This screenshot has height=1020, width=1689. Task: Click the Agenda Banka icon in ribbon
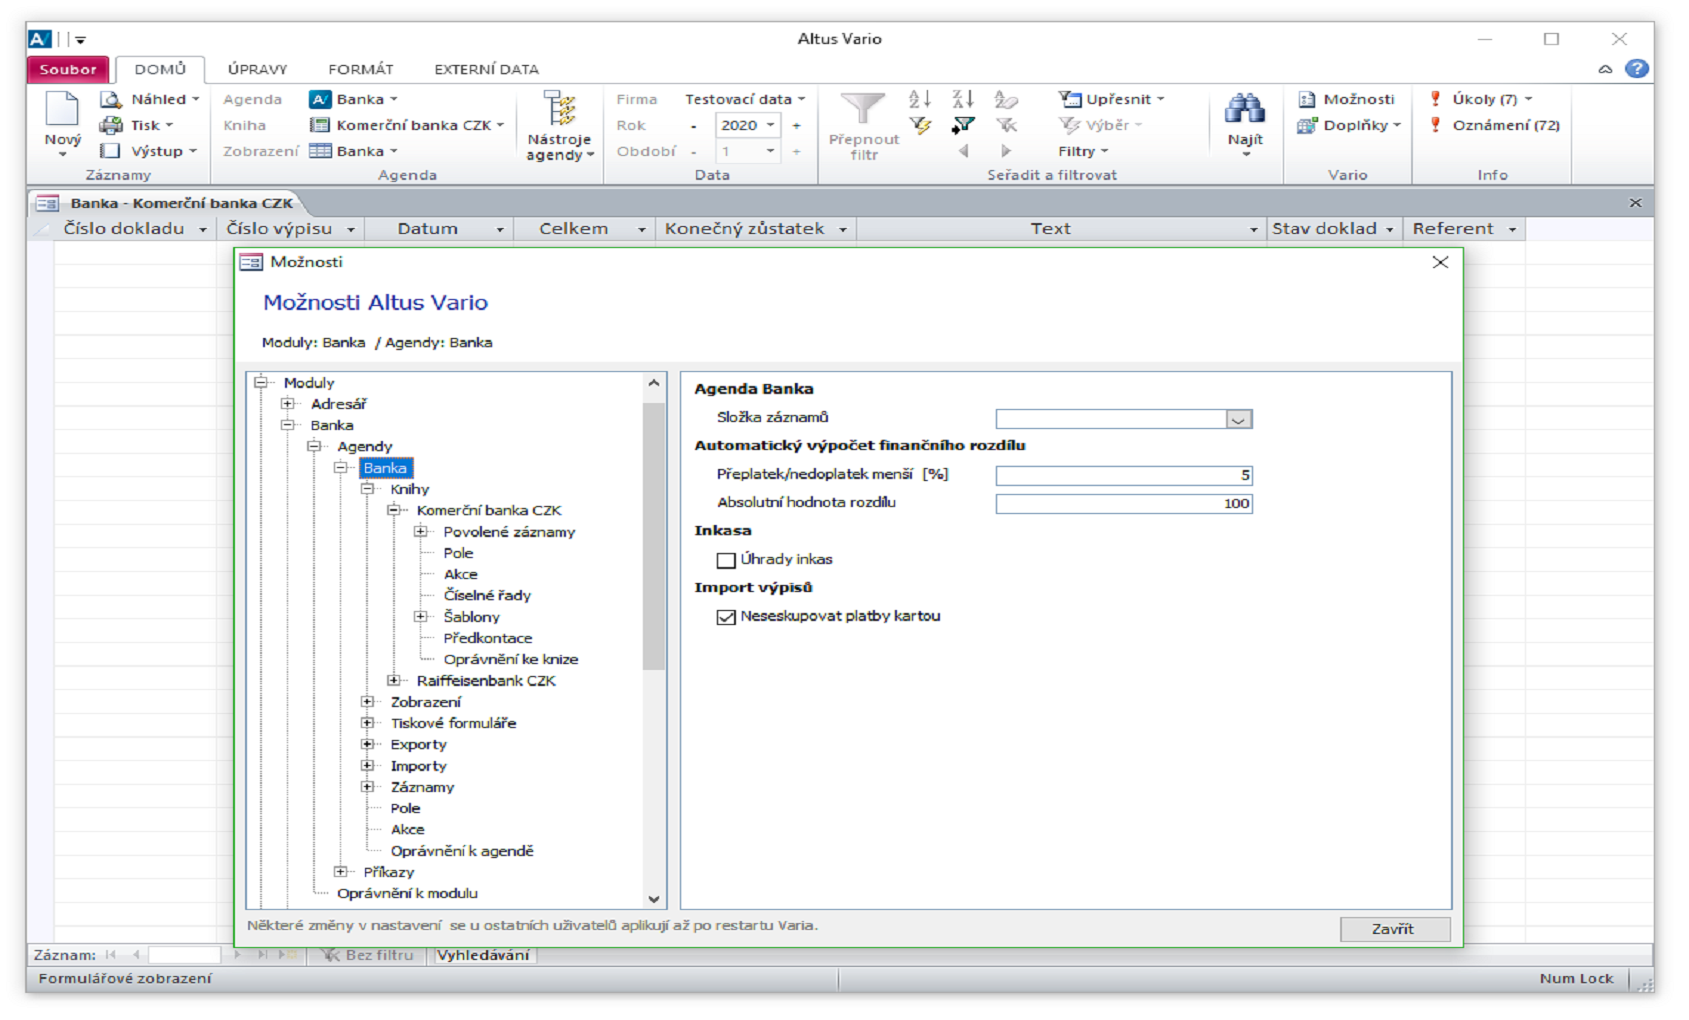point(320,99)
